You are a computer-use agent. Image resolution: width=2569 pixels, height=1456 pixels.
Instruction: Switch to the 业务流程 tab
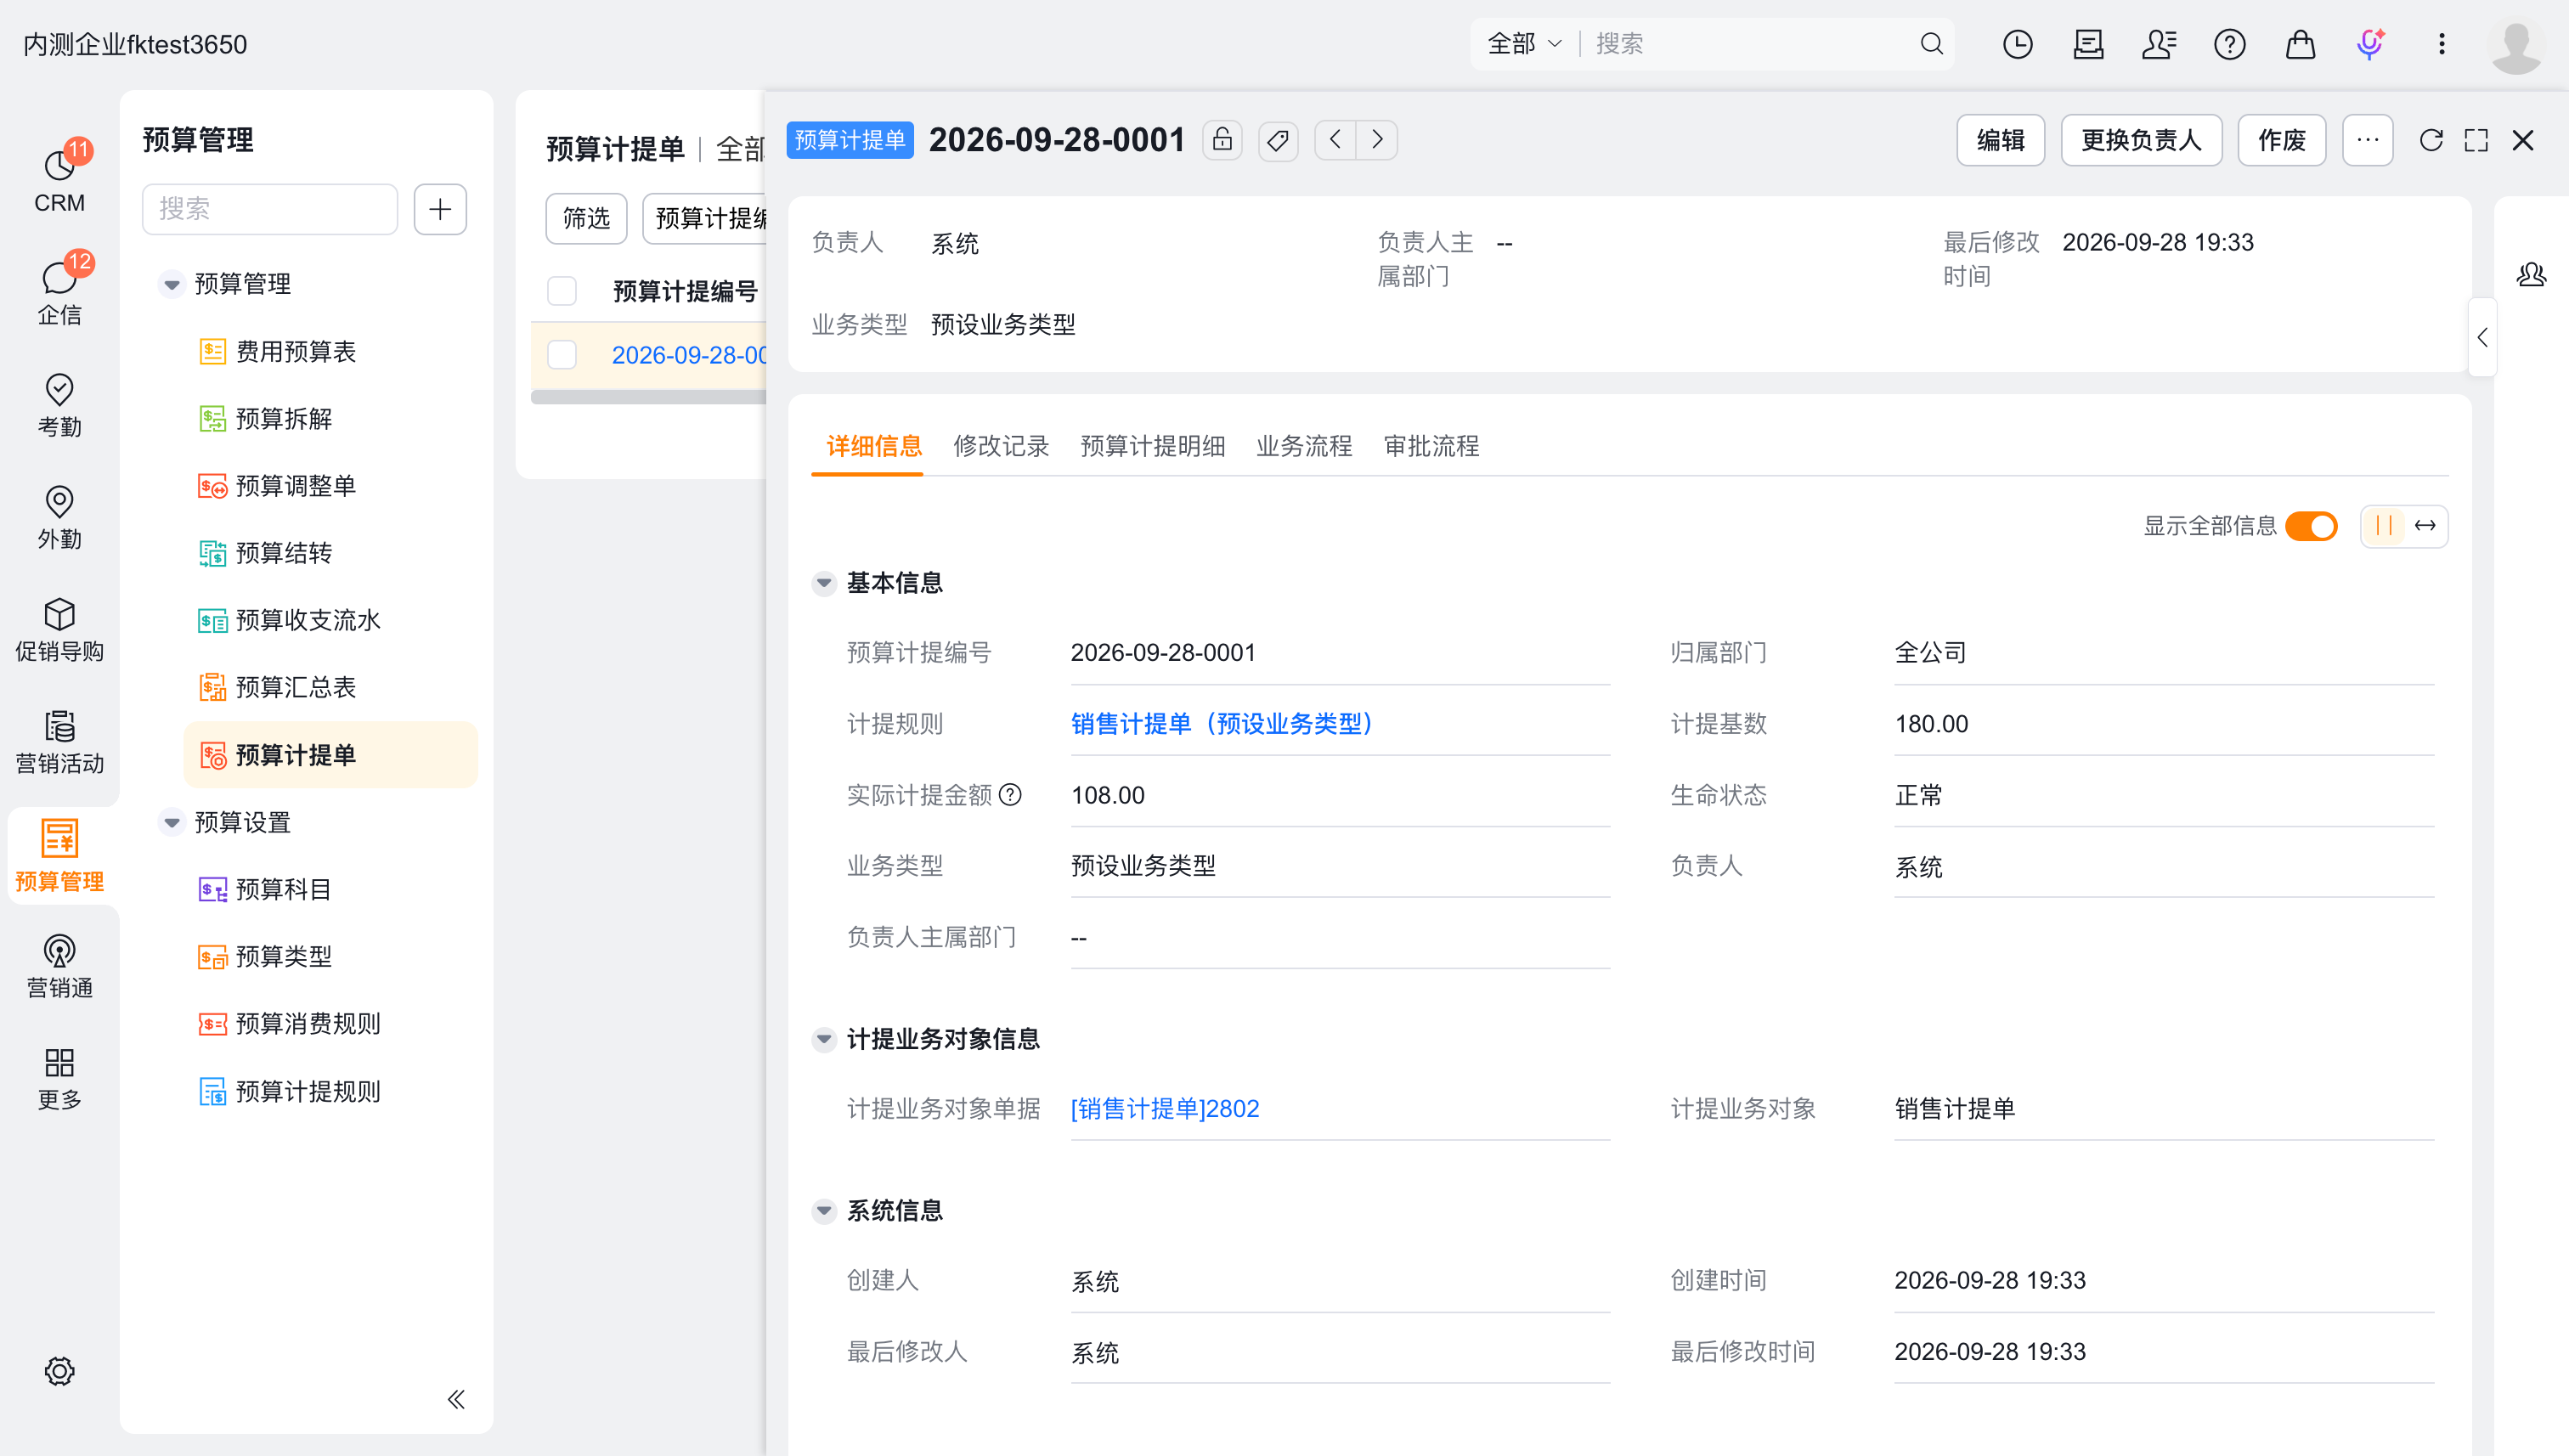[x=1304, y=446]
